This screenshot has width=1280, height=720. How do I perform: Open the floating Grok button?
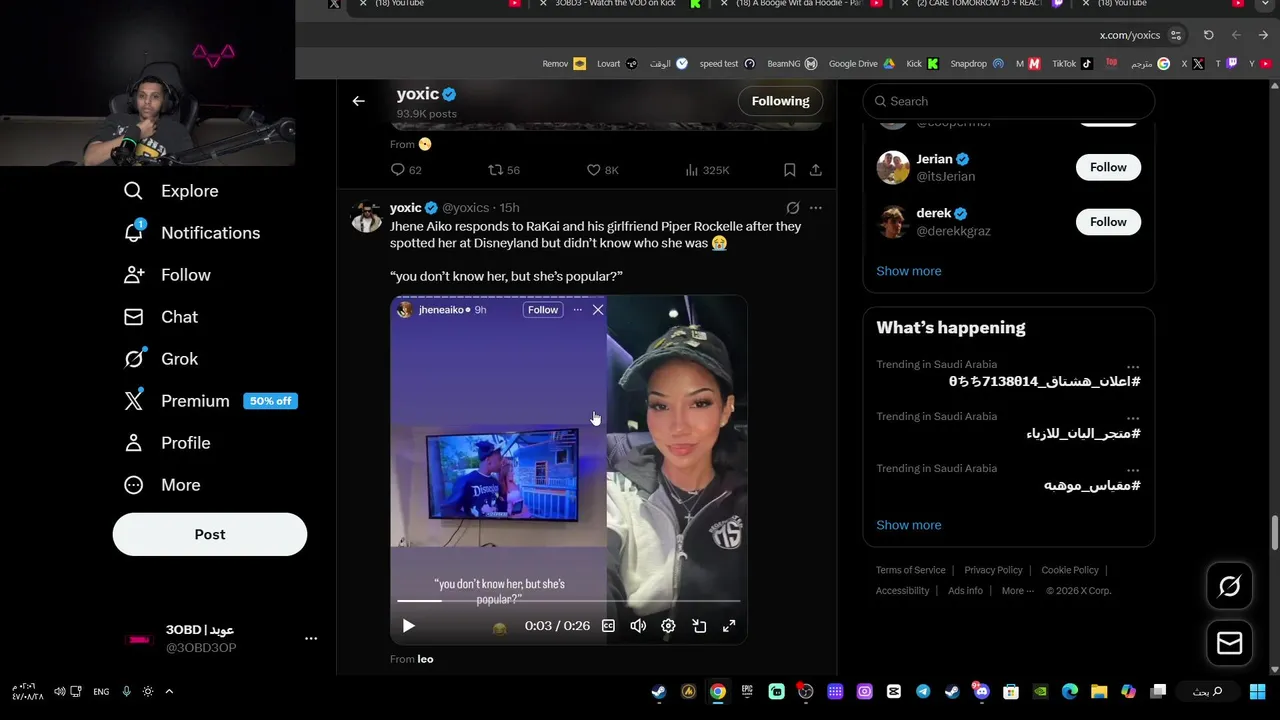tap(1229, 587)
